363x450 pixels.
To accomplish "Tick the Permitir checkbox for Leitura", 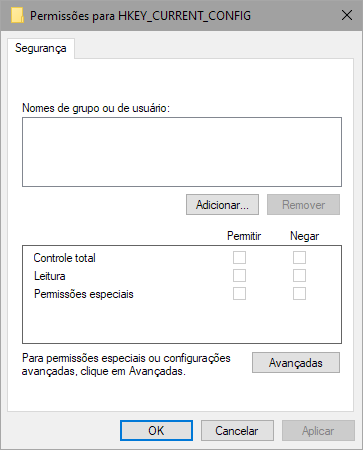I will pos(239,276).
